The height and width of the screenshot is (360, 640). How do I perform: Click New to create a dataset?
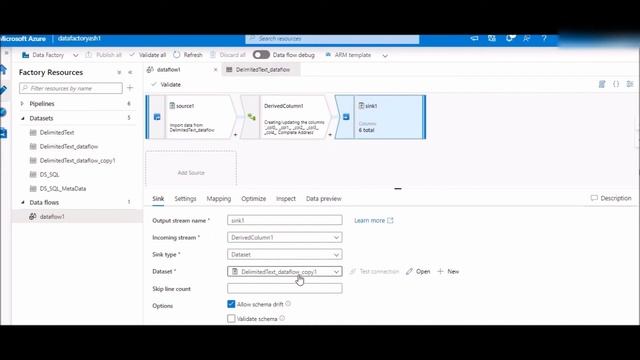[448, 271]
